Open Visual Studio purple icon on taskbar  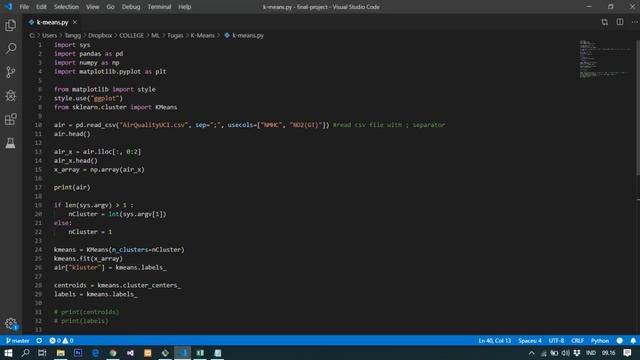point(130,353)
